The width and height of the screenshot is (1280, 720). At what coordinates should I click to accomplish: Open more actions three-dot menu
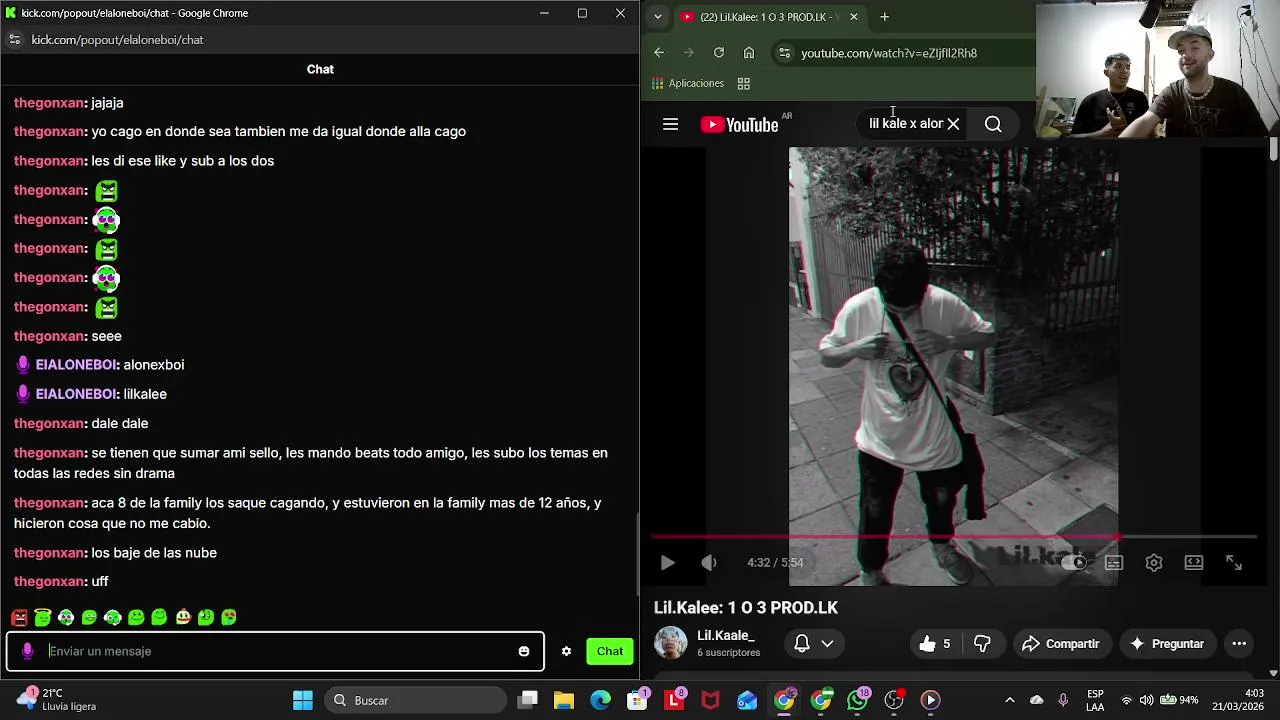(x=1239, y=644)
